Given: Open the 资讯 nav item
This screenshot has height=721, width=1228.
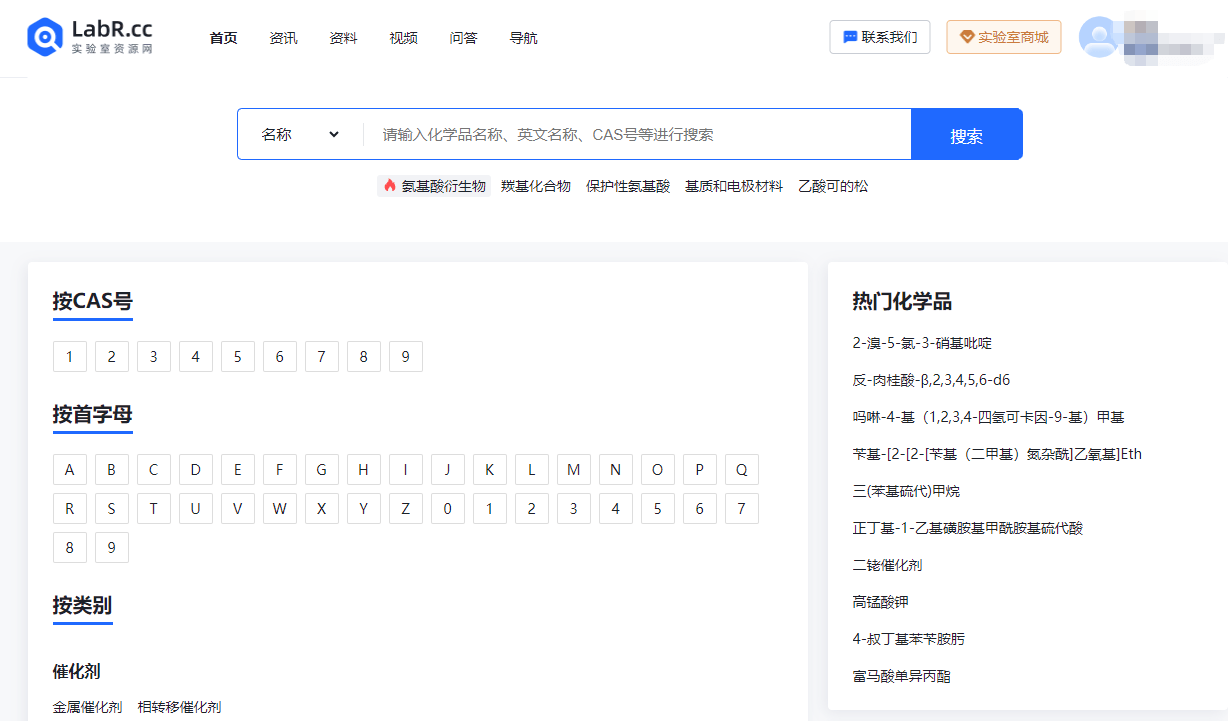Looking at the screenshot, I should 284,38.
